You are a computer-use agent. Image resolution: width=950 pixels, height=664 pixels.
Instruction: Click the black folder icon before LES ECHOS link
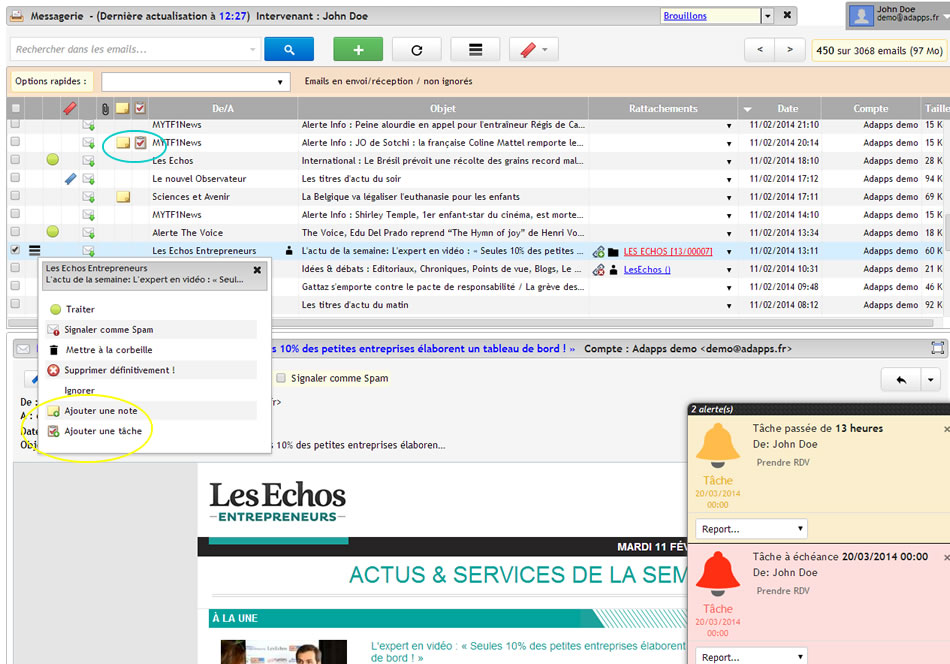(613, 252)
